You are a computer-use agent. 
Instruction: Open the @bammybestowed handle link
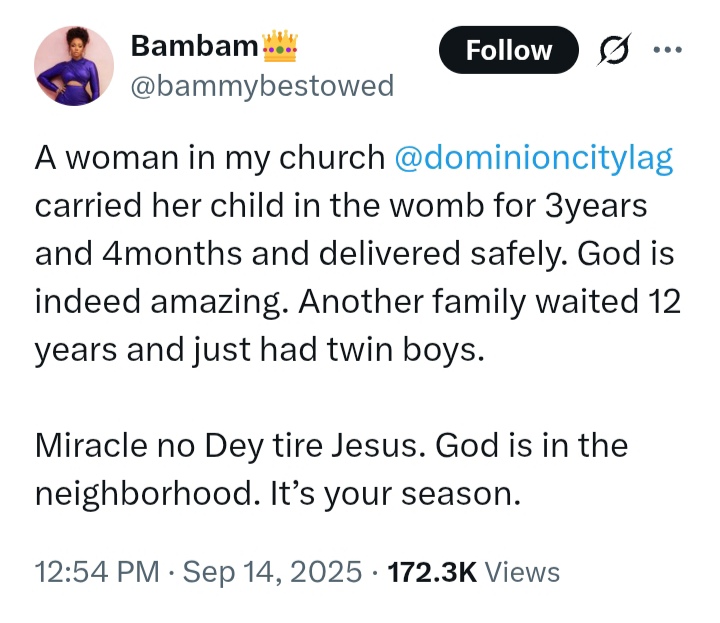pyautogui.click(x=262, y=86)
